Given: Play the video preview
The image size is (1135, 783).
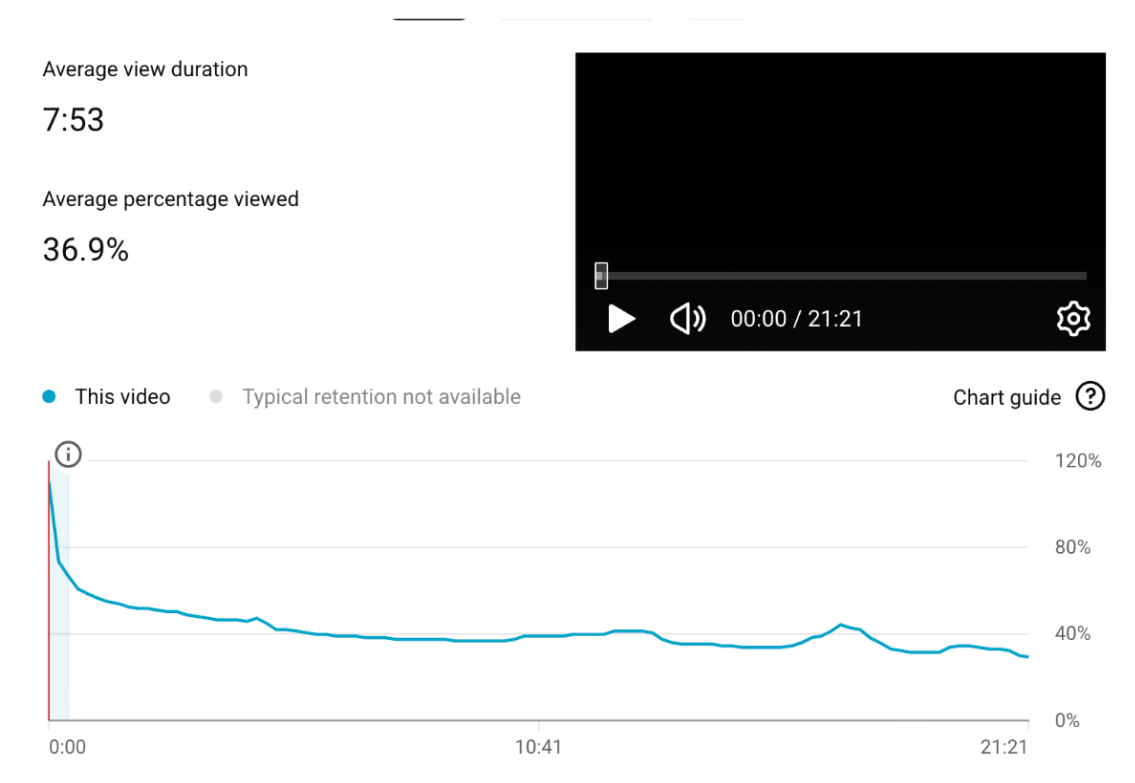Looking at the screenshot, I should tap(622, 319).
